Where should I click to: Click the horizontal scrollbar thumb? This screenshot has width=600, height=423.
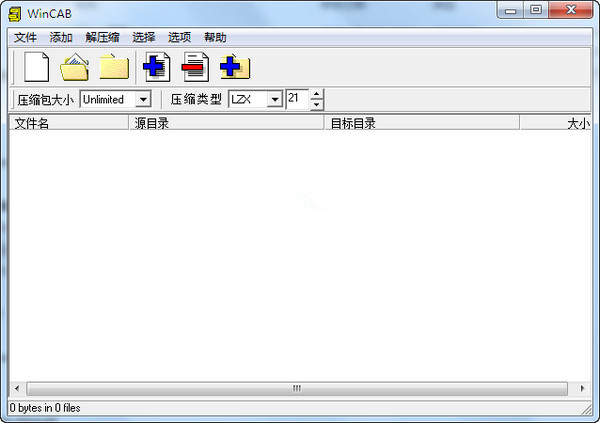coord(297,389)
